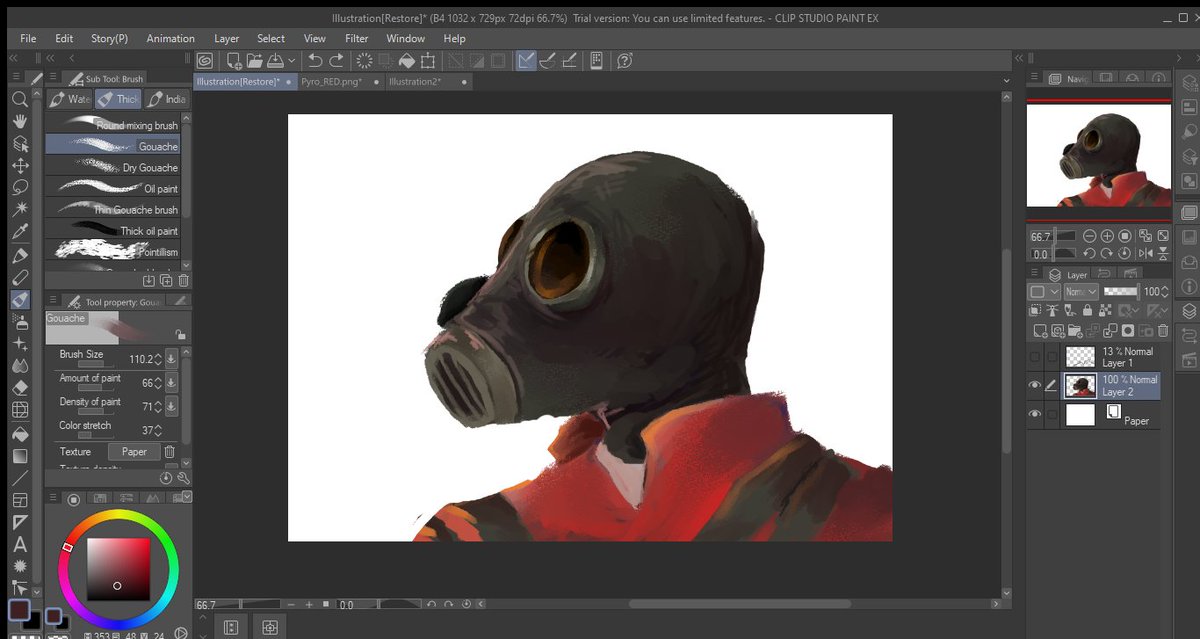
Task: Select the Eraser tool
Action: tap(19, 387)
